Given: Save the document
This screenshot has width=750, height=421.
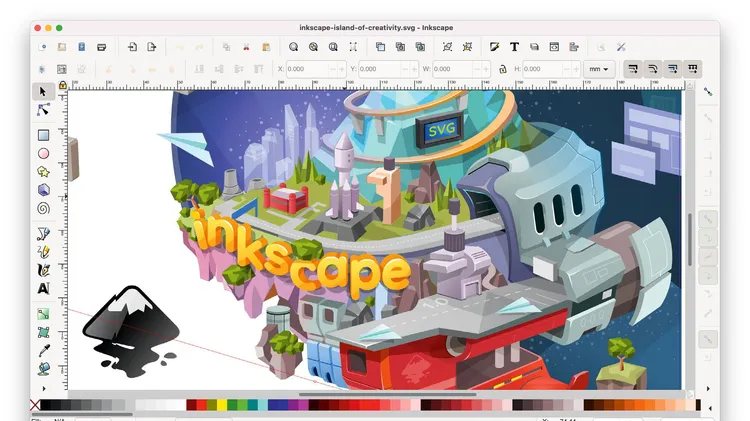Looking at the screenshot, I should tap(81, 47).
